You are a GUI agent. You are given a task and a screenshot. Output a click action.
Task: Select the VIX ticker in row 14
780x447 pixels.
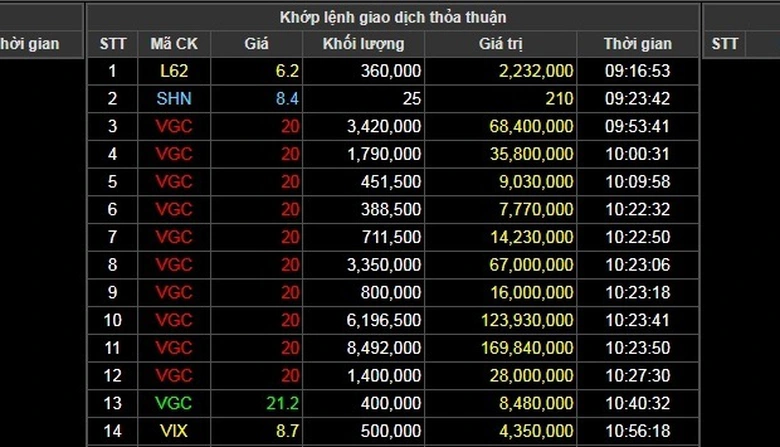click(173, 430)
